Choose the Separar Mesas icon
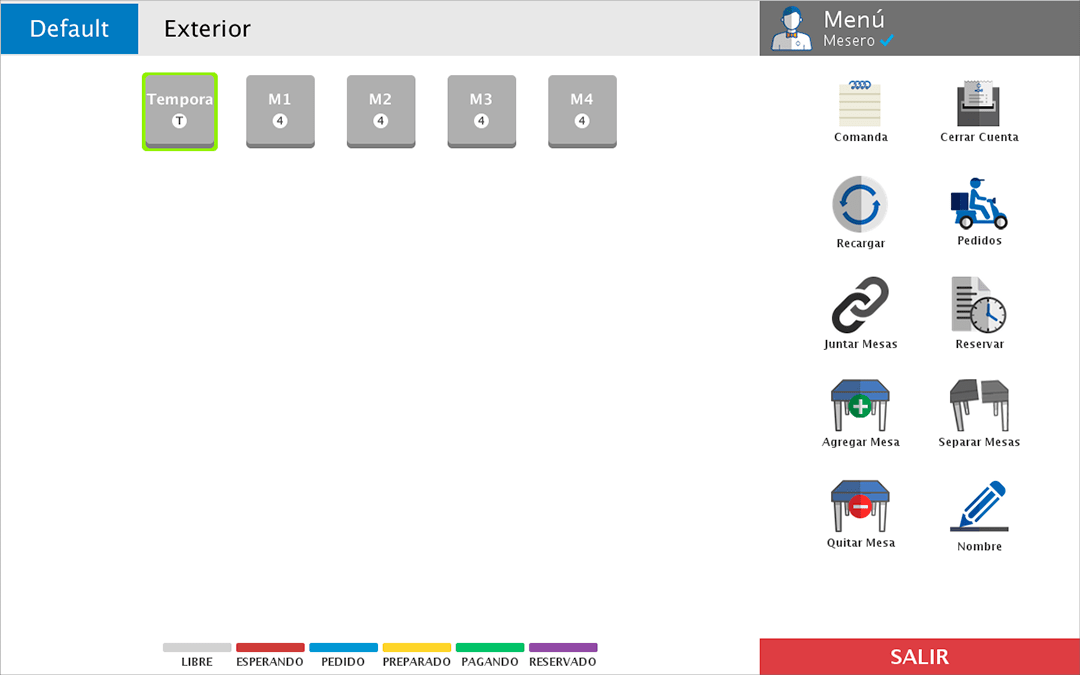Screen dimensions: 1080x675 click(x=978, y=405)
